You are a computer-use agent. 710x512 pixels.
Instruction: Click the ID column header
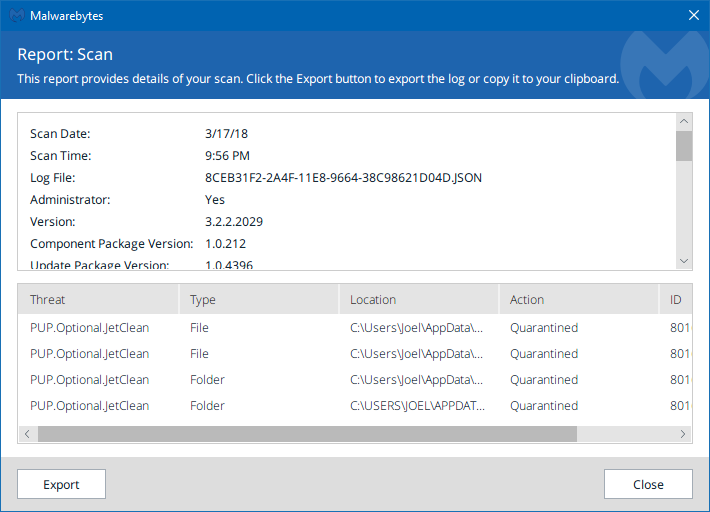point(678,299)
